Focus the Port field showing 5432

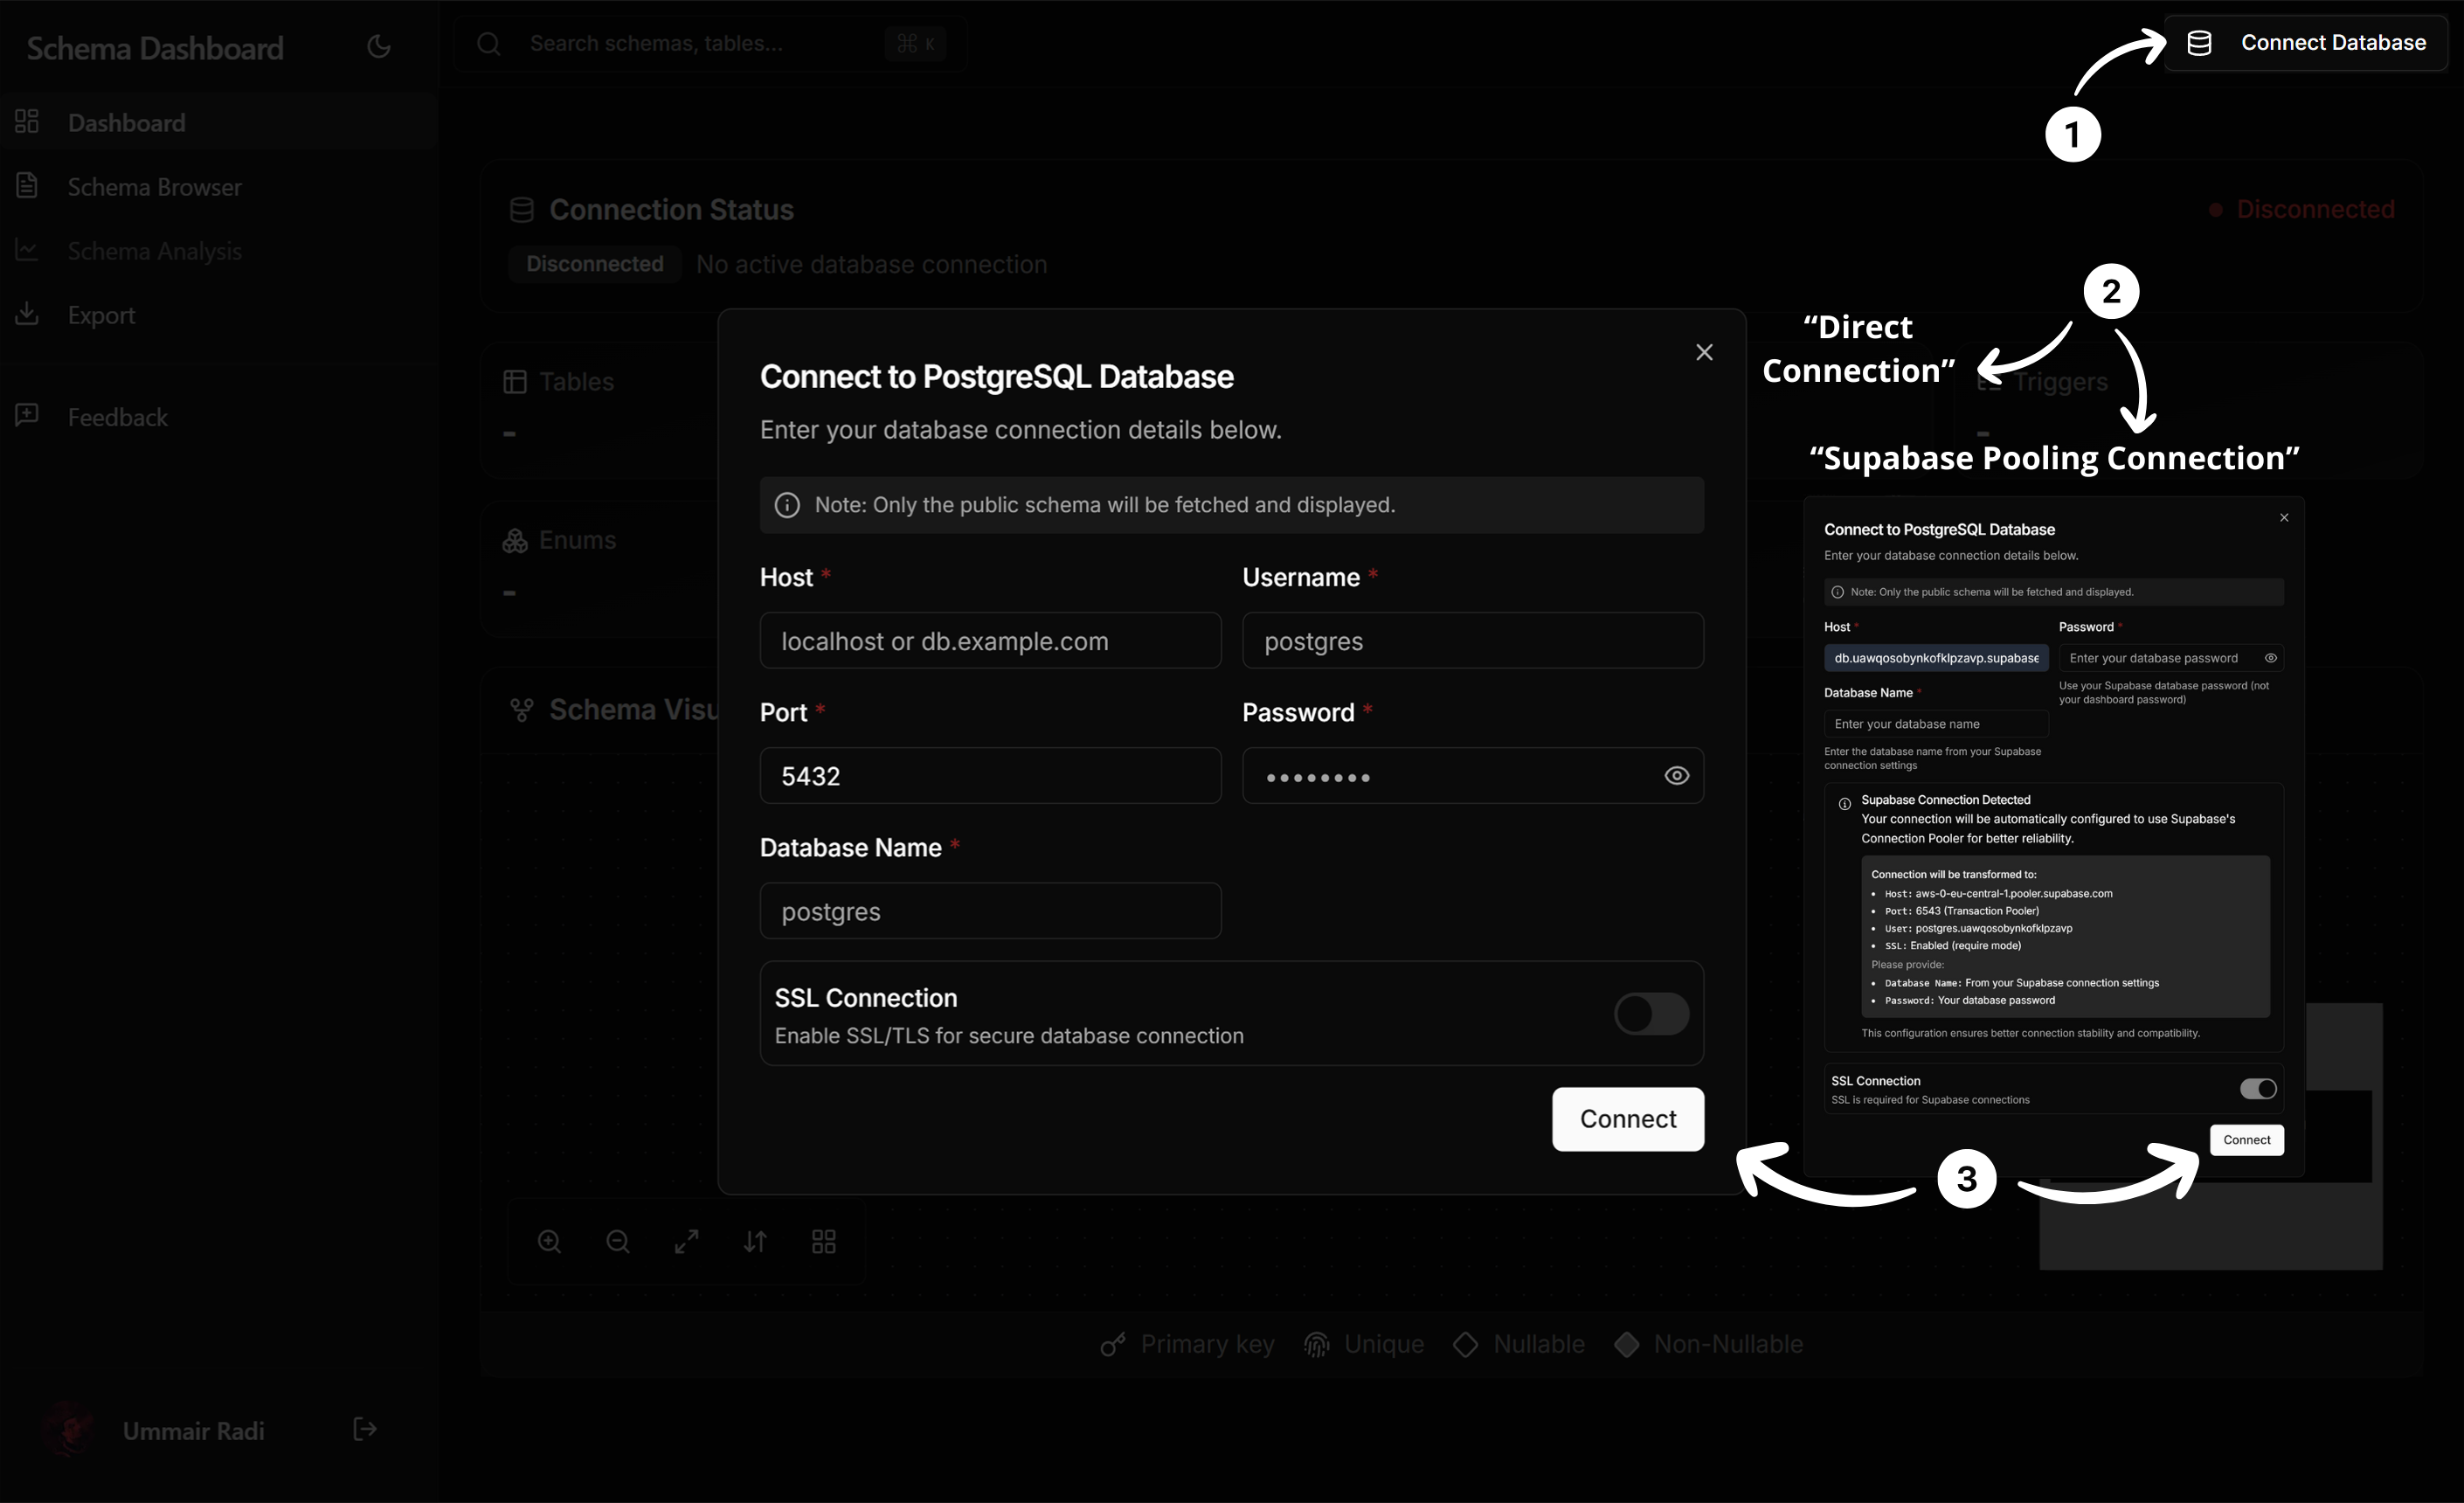pyautogui.click(x=990, y=776)
